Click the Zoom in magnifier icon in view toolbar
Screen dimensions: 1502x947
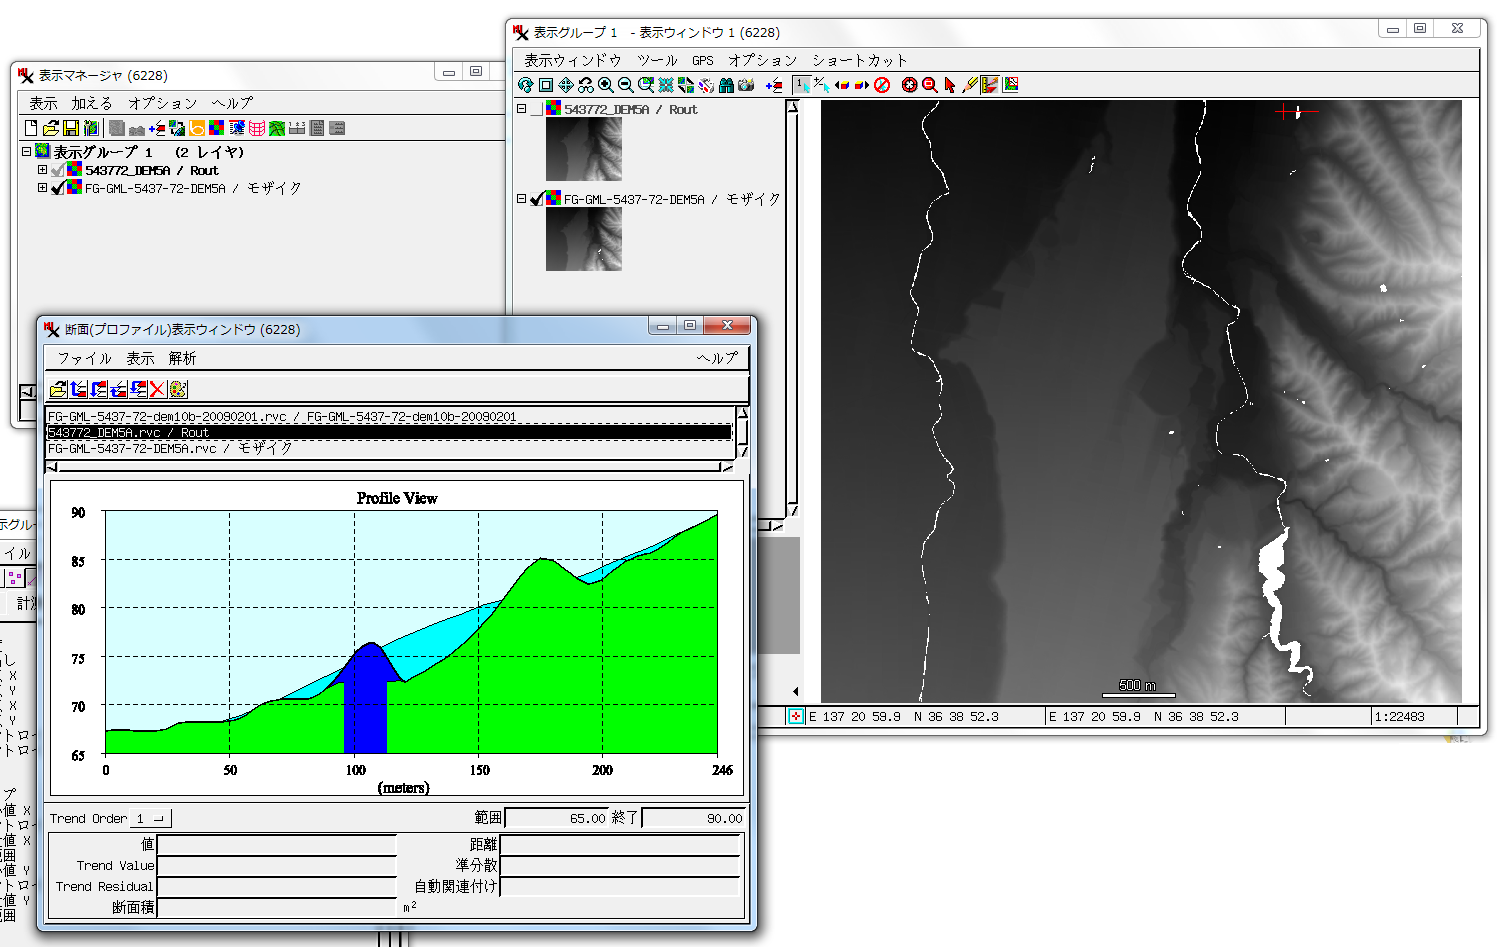click(606, 85)
